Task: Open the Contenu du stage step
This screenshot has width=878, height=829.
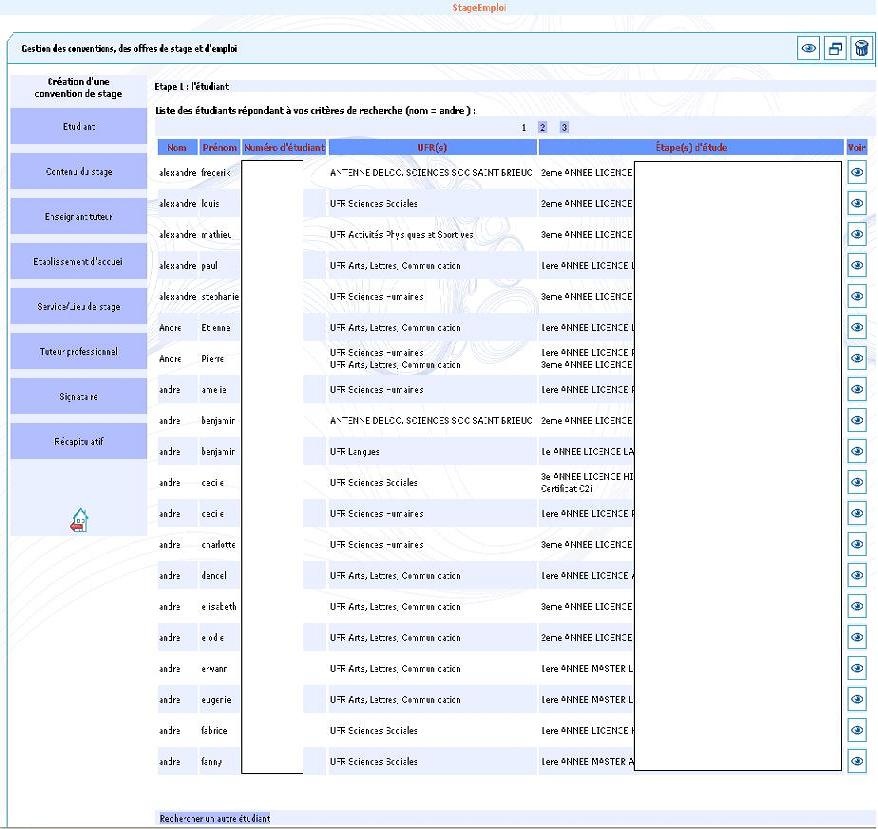Action: [x=79, y=172]
